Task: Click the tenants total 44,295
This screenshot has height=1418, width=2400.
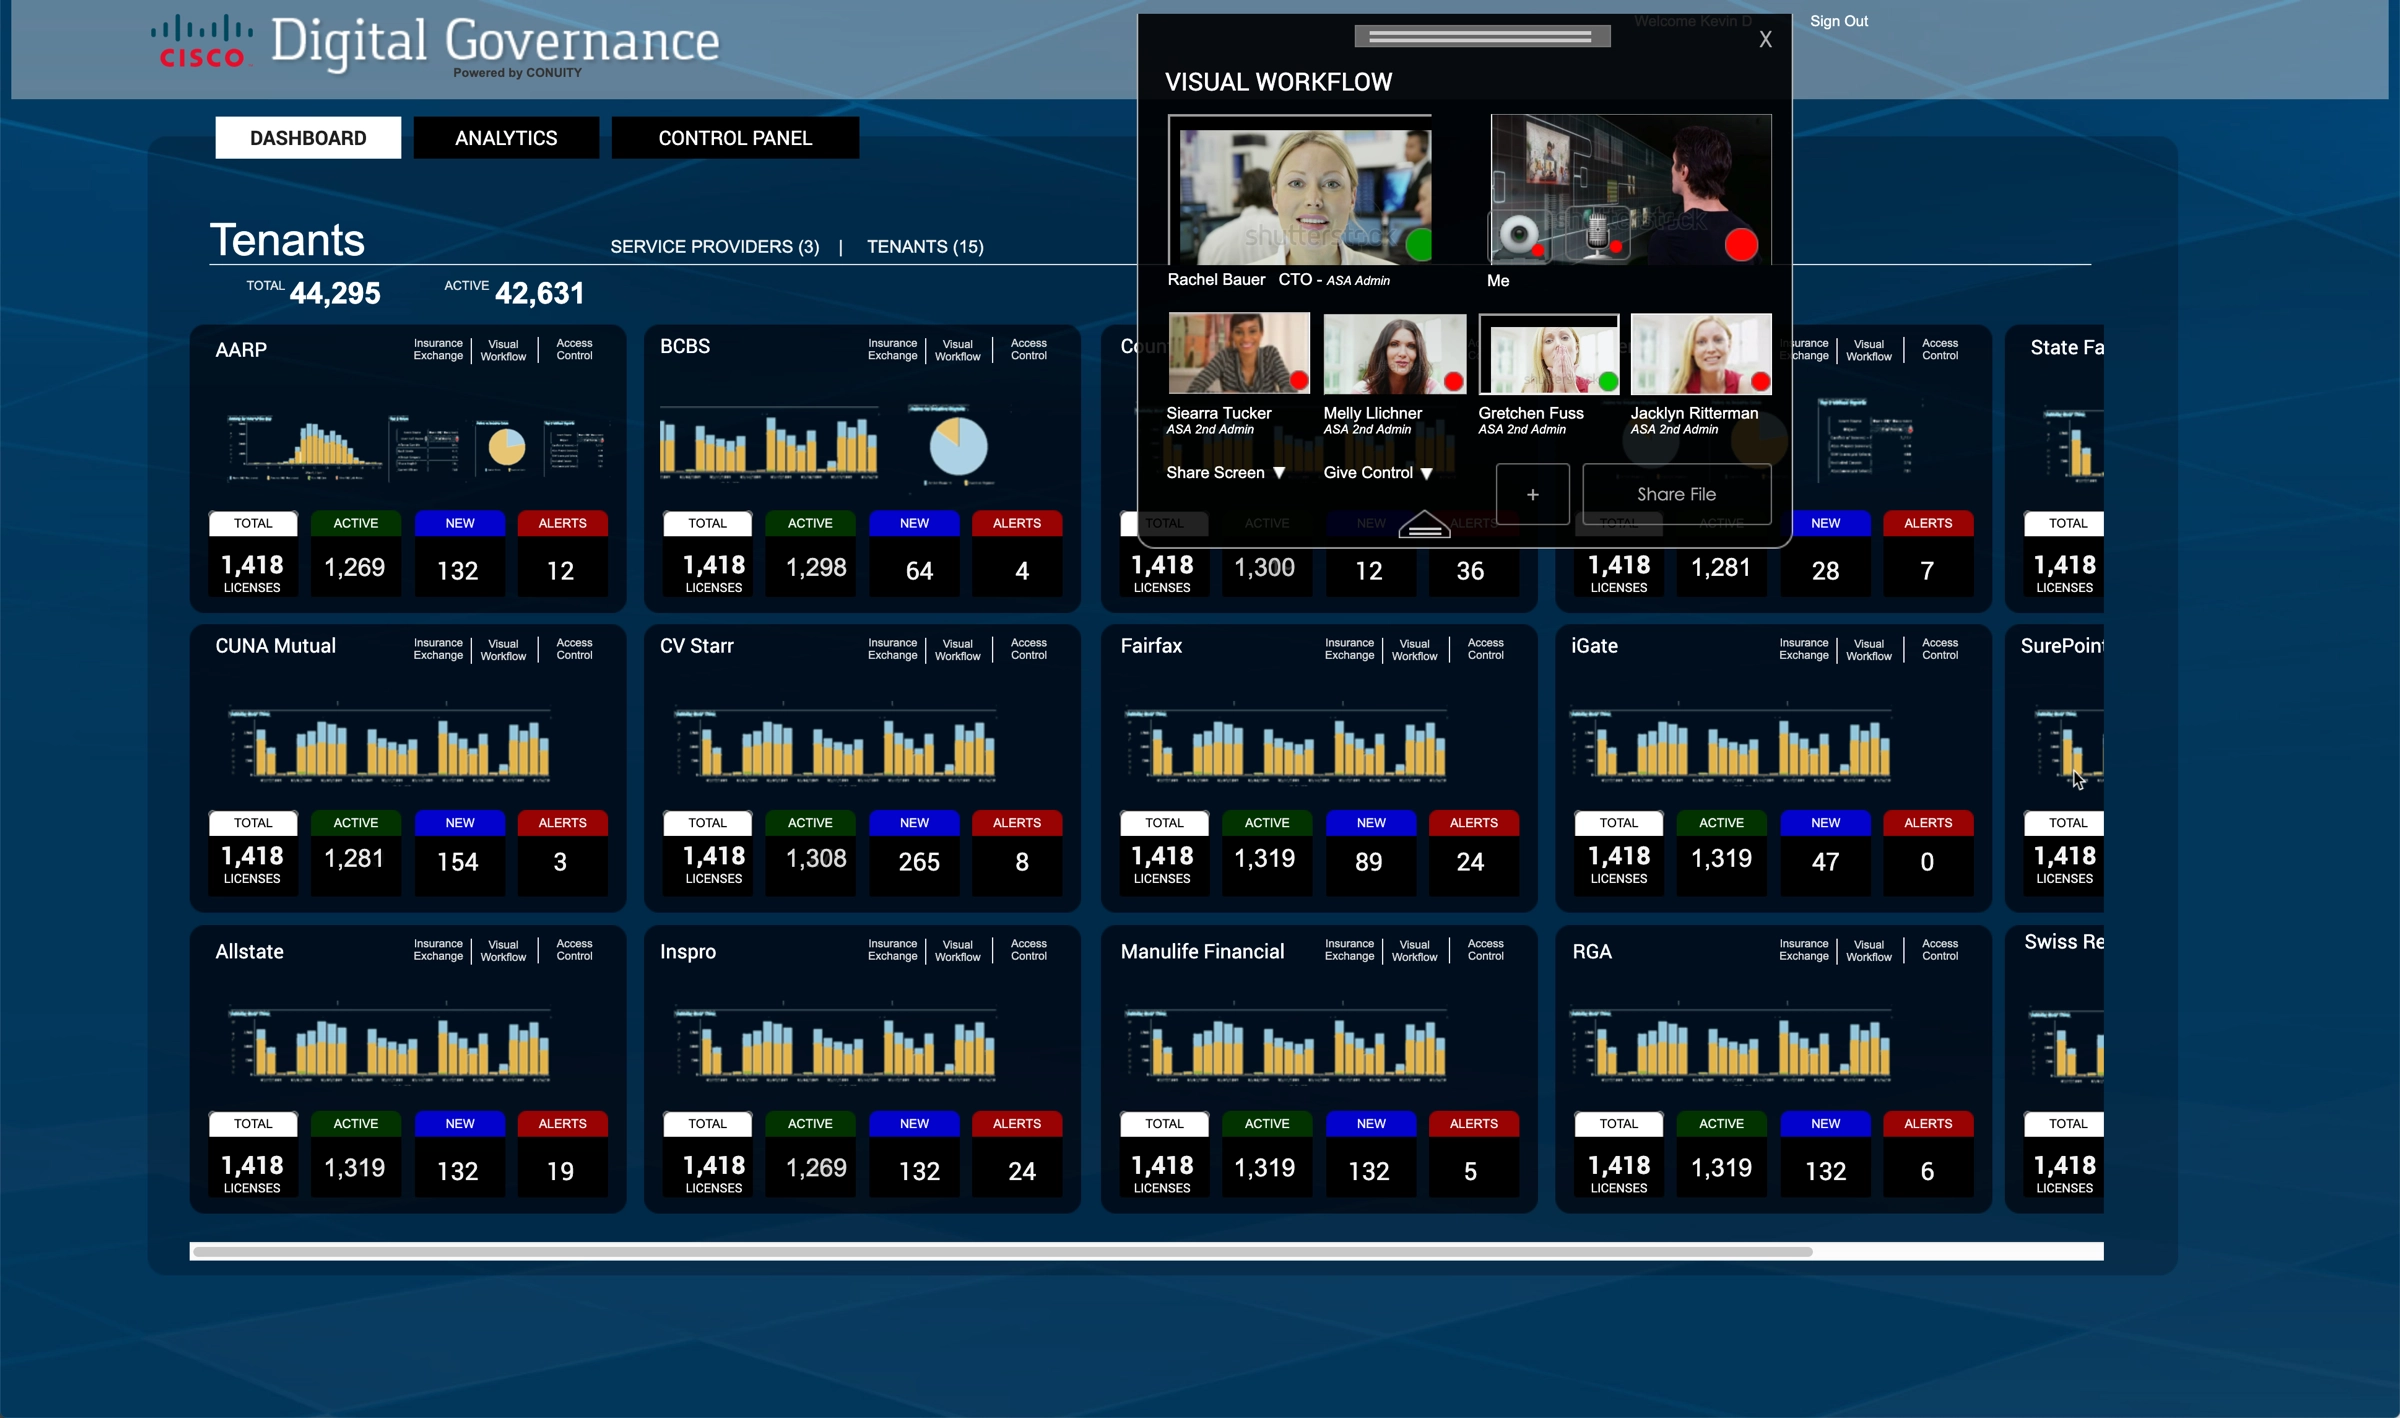Action: 335,293
